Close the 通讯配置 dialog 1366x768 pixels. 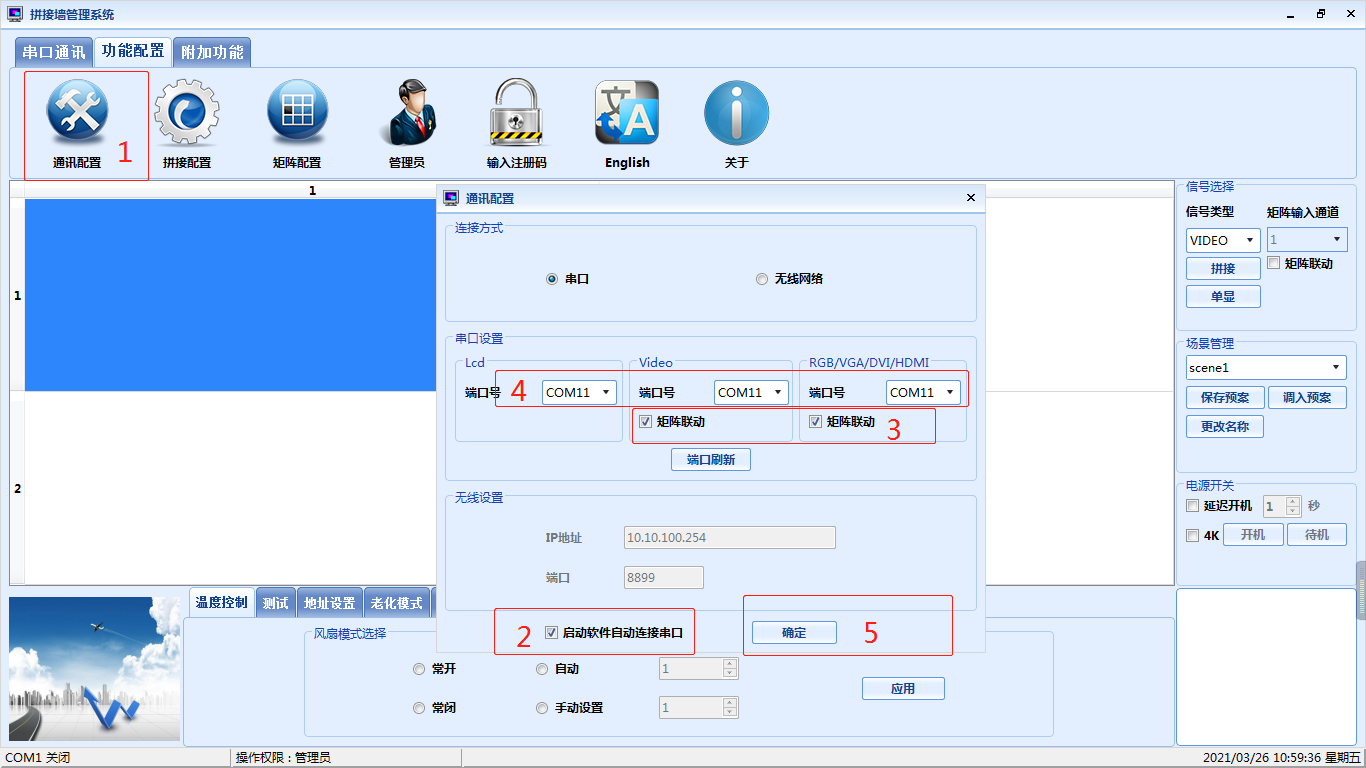tap(970, 198)
